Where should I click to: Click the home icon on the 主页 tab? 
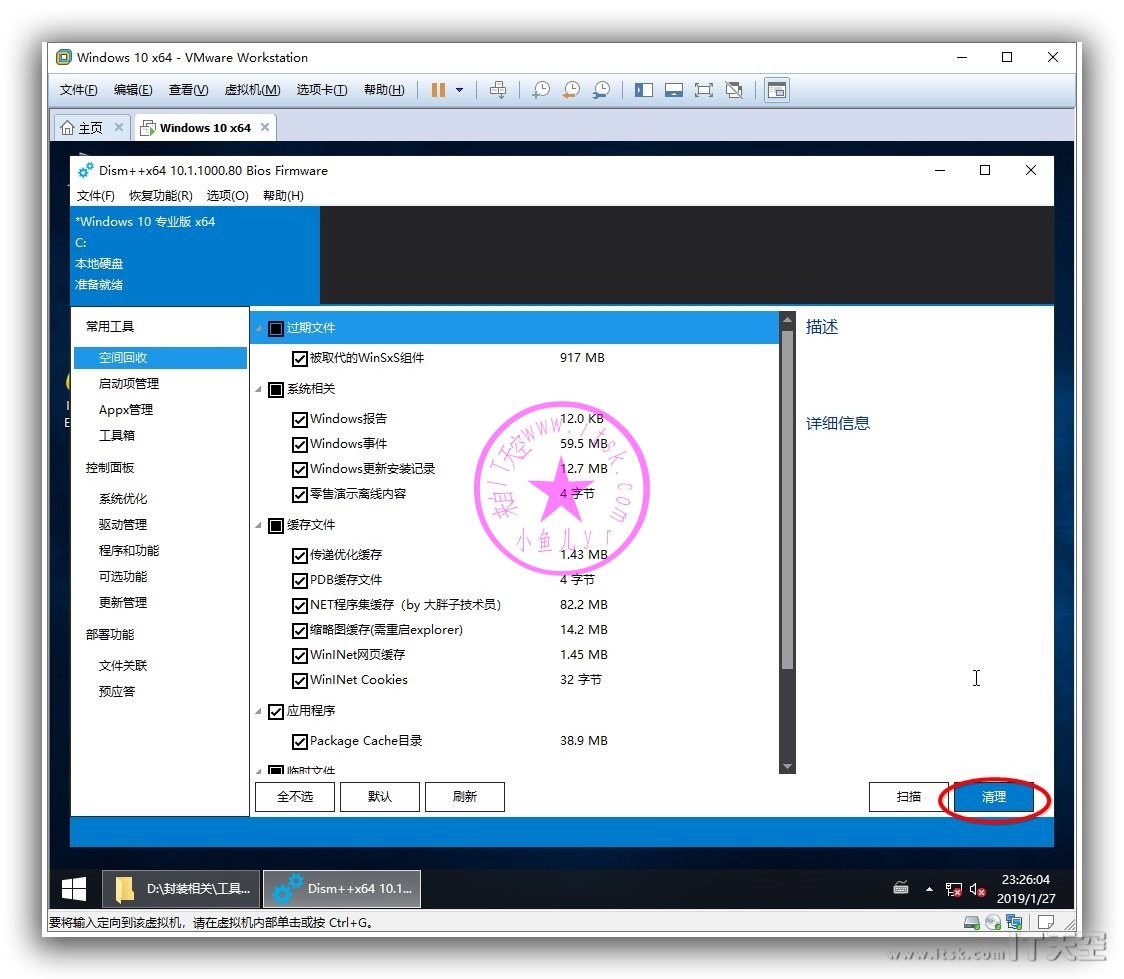coord(67,128)
